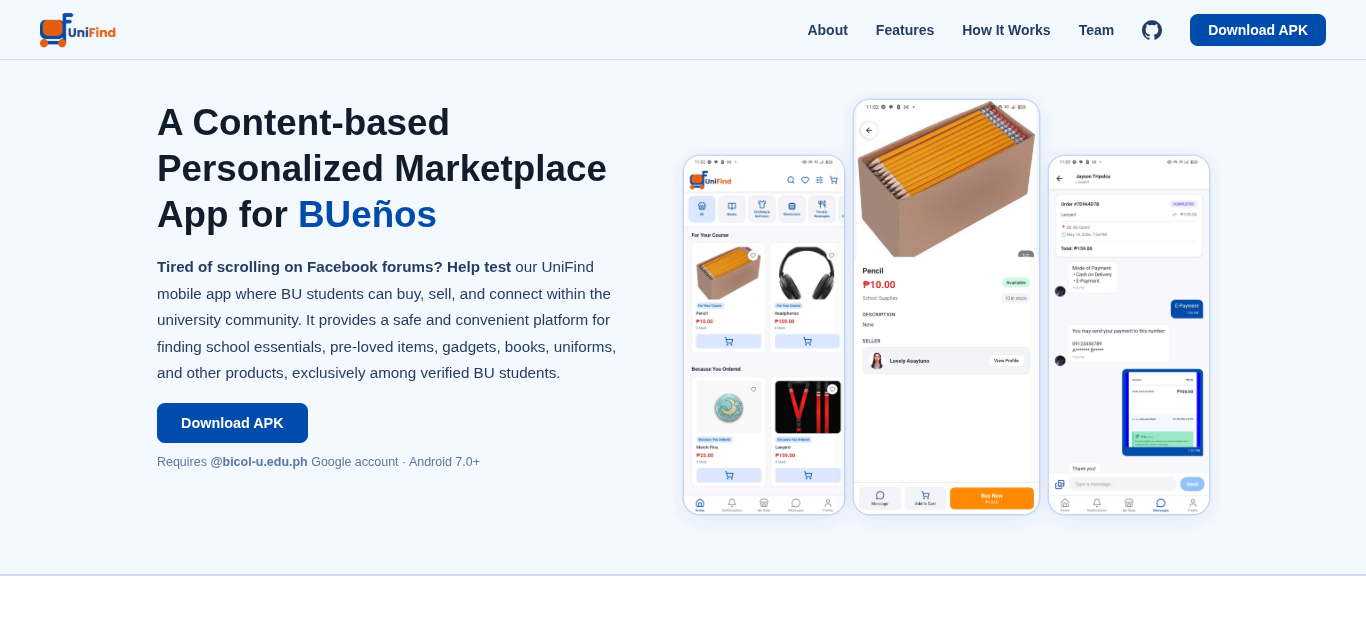Image resolution: width=1366 pixels, height=631 pixels.
Task: Click the wishlist heart icon in home-screen phone header
Action: click(805, 180)
